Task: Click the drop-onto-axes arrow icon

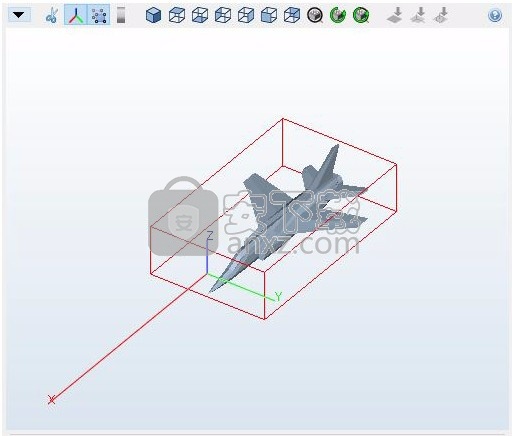Action: [418, 15]
